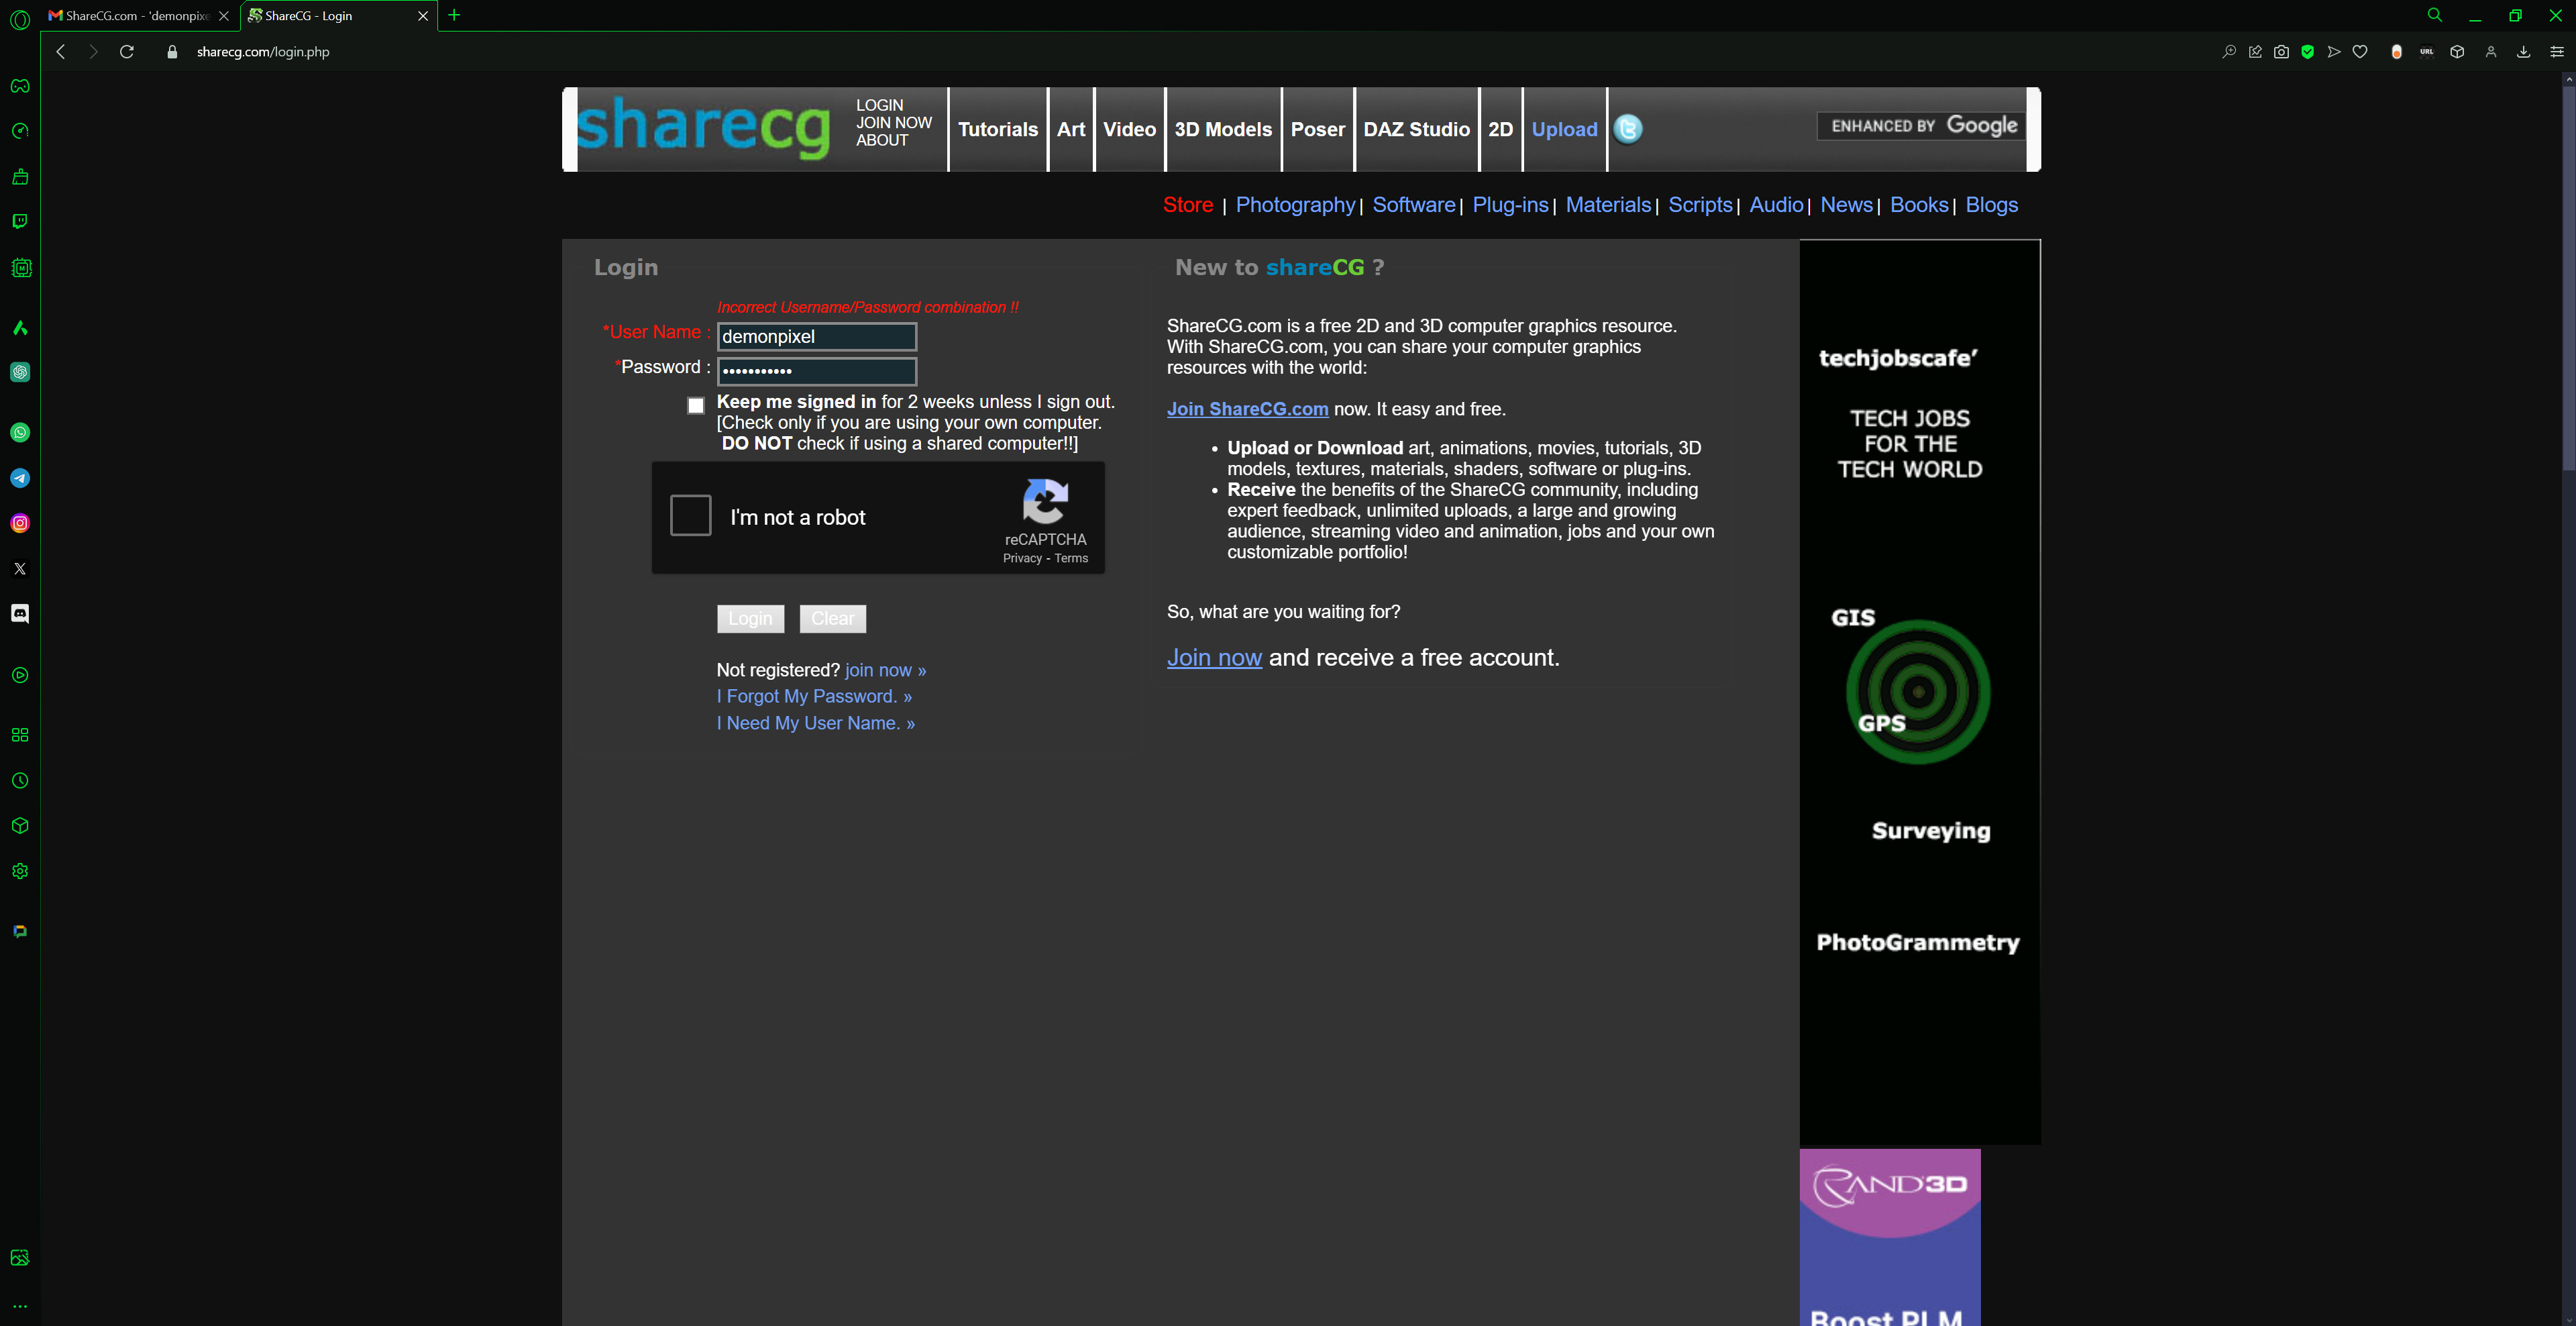Screen dimensions: 2576x1326
Task: Switch to the ShareCG.com Gmail tab
Action: coord(138,16)
